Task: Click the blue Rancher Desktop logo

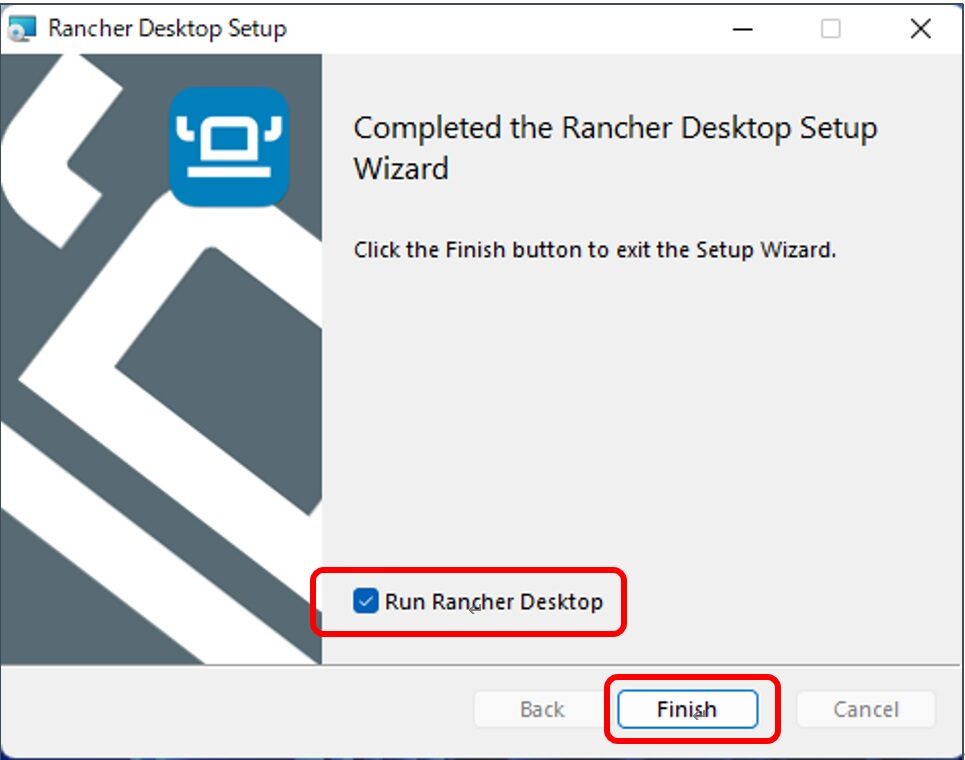Action: 229,147
